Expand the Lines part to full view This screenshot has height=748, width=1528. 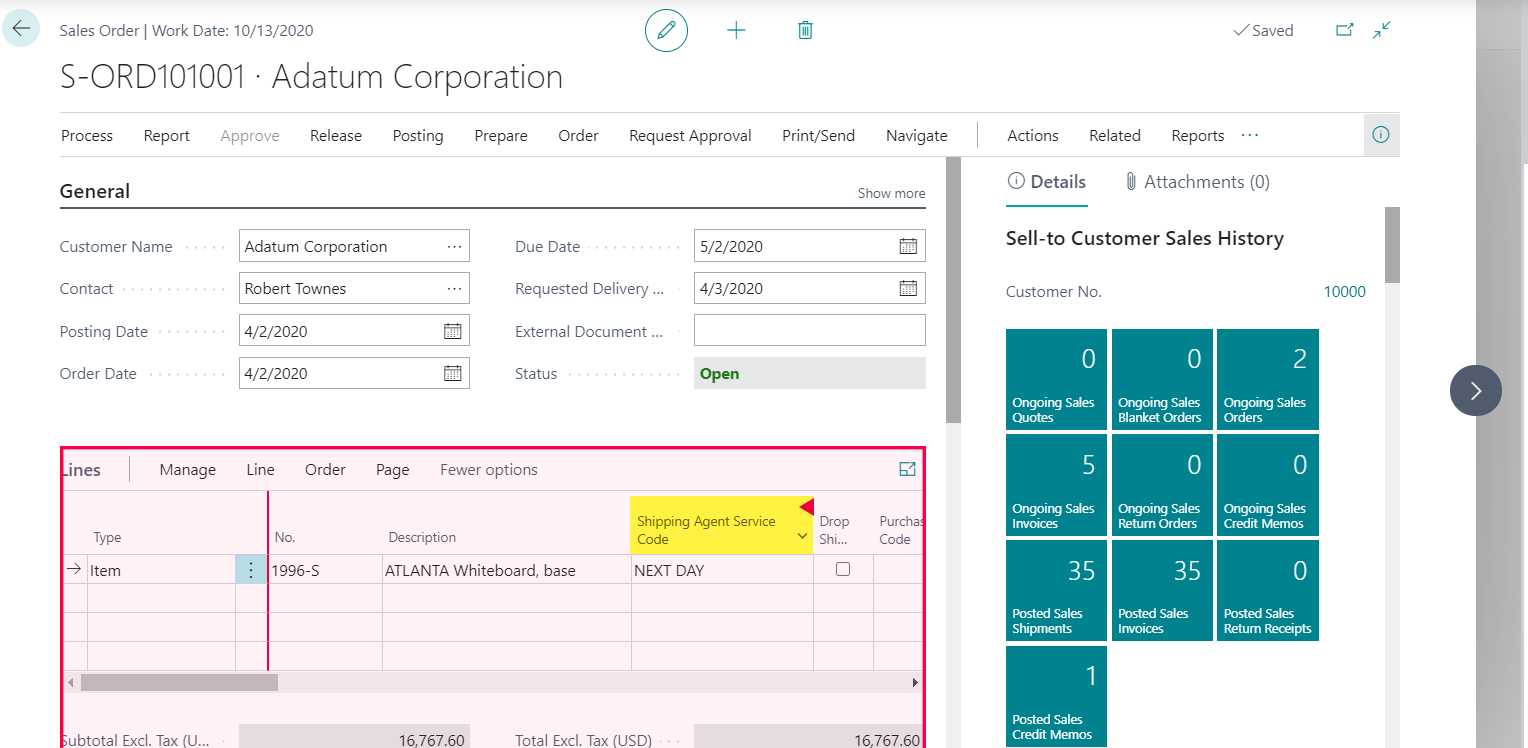tap(907, 469)
